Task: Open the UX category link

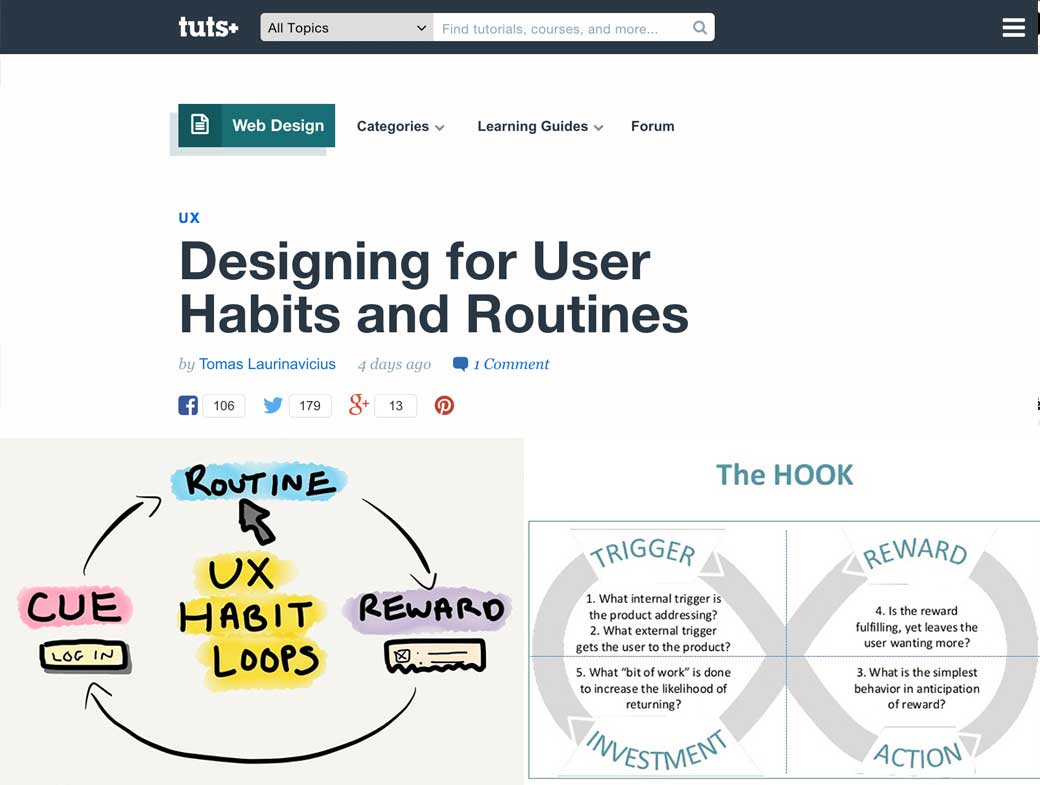Action: tap(188, 217)
